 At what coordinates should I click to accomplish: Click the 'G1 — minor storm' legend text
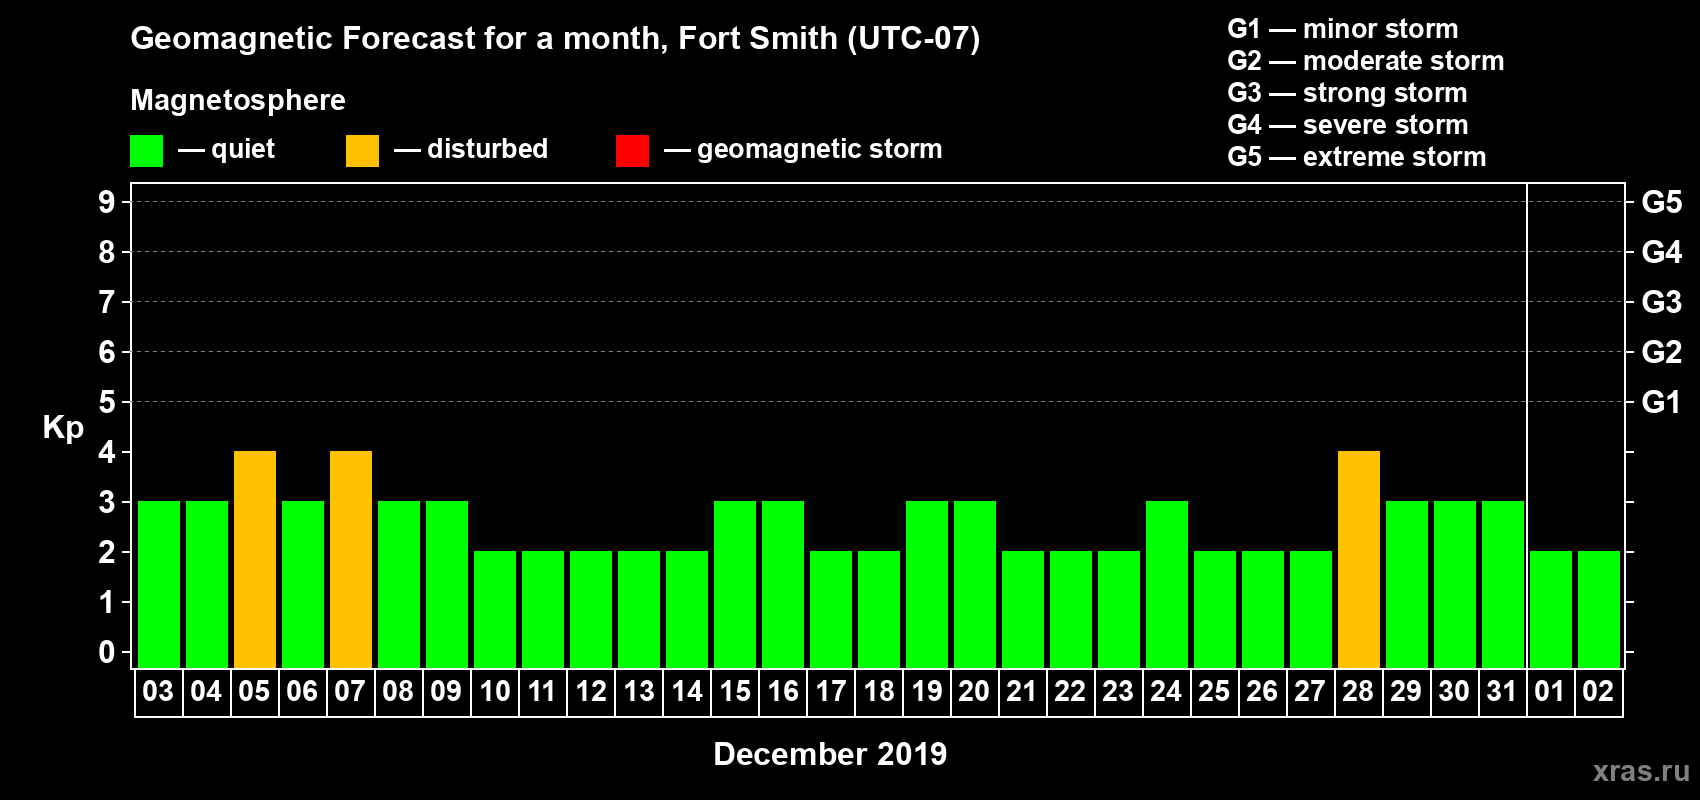(x=1342, y=29)
